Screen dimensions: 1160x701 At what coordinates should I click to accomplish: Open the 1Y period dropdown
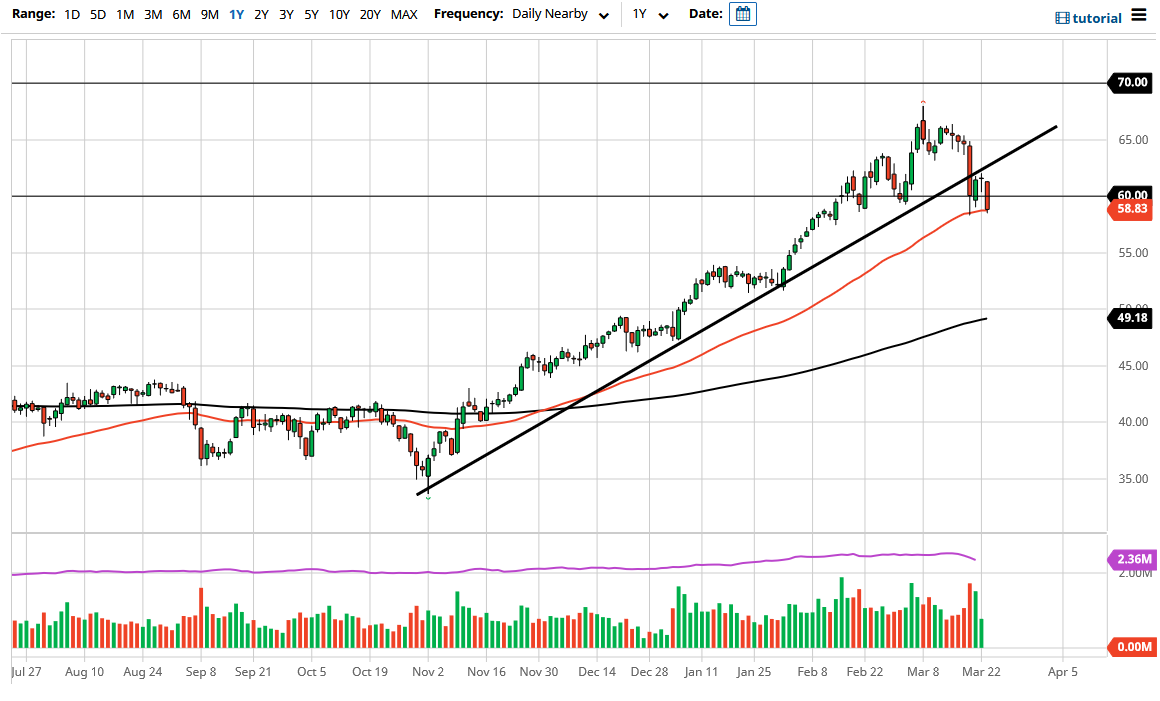pos(652,15)
